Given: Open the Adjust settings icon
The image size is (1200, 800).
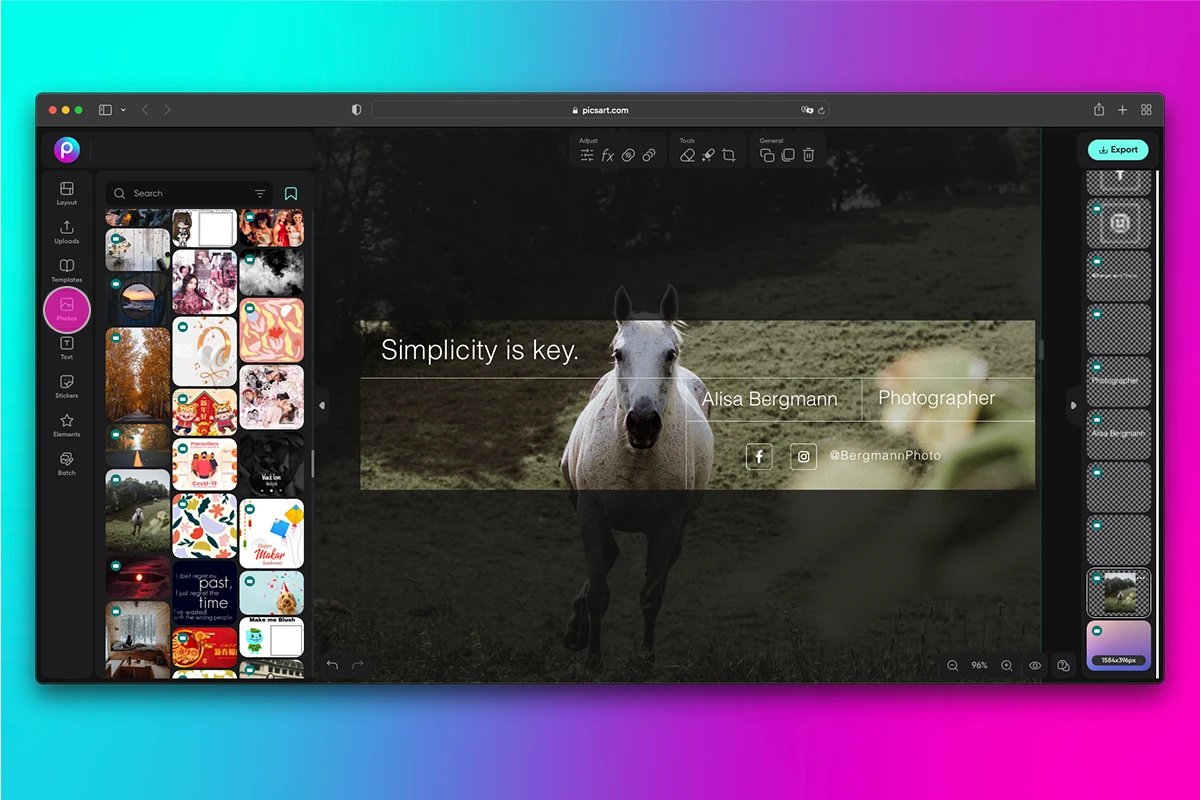Looking at the screenshot, I should tap(588, 155).
